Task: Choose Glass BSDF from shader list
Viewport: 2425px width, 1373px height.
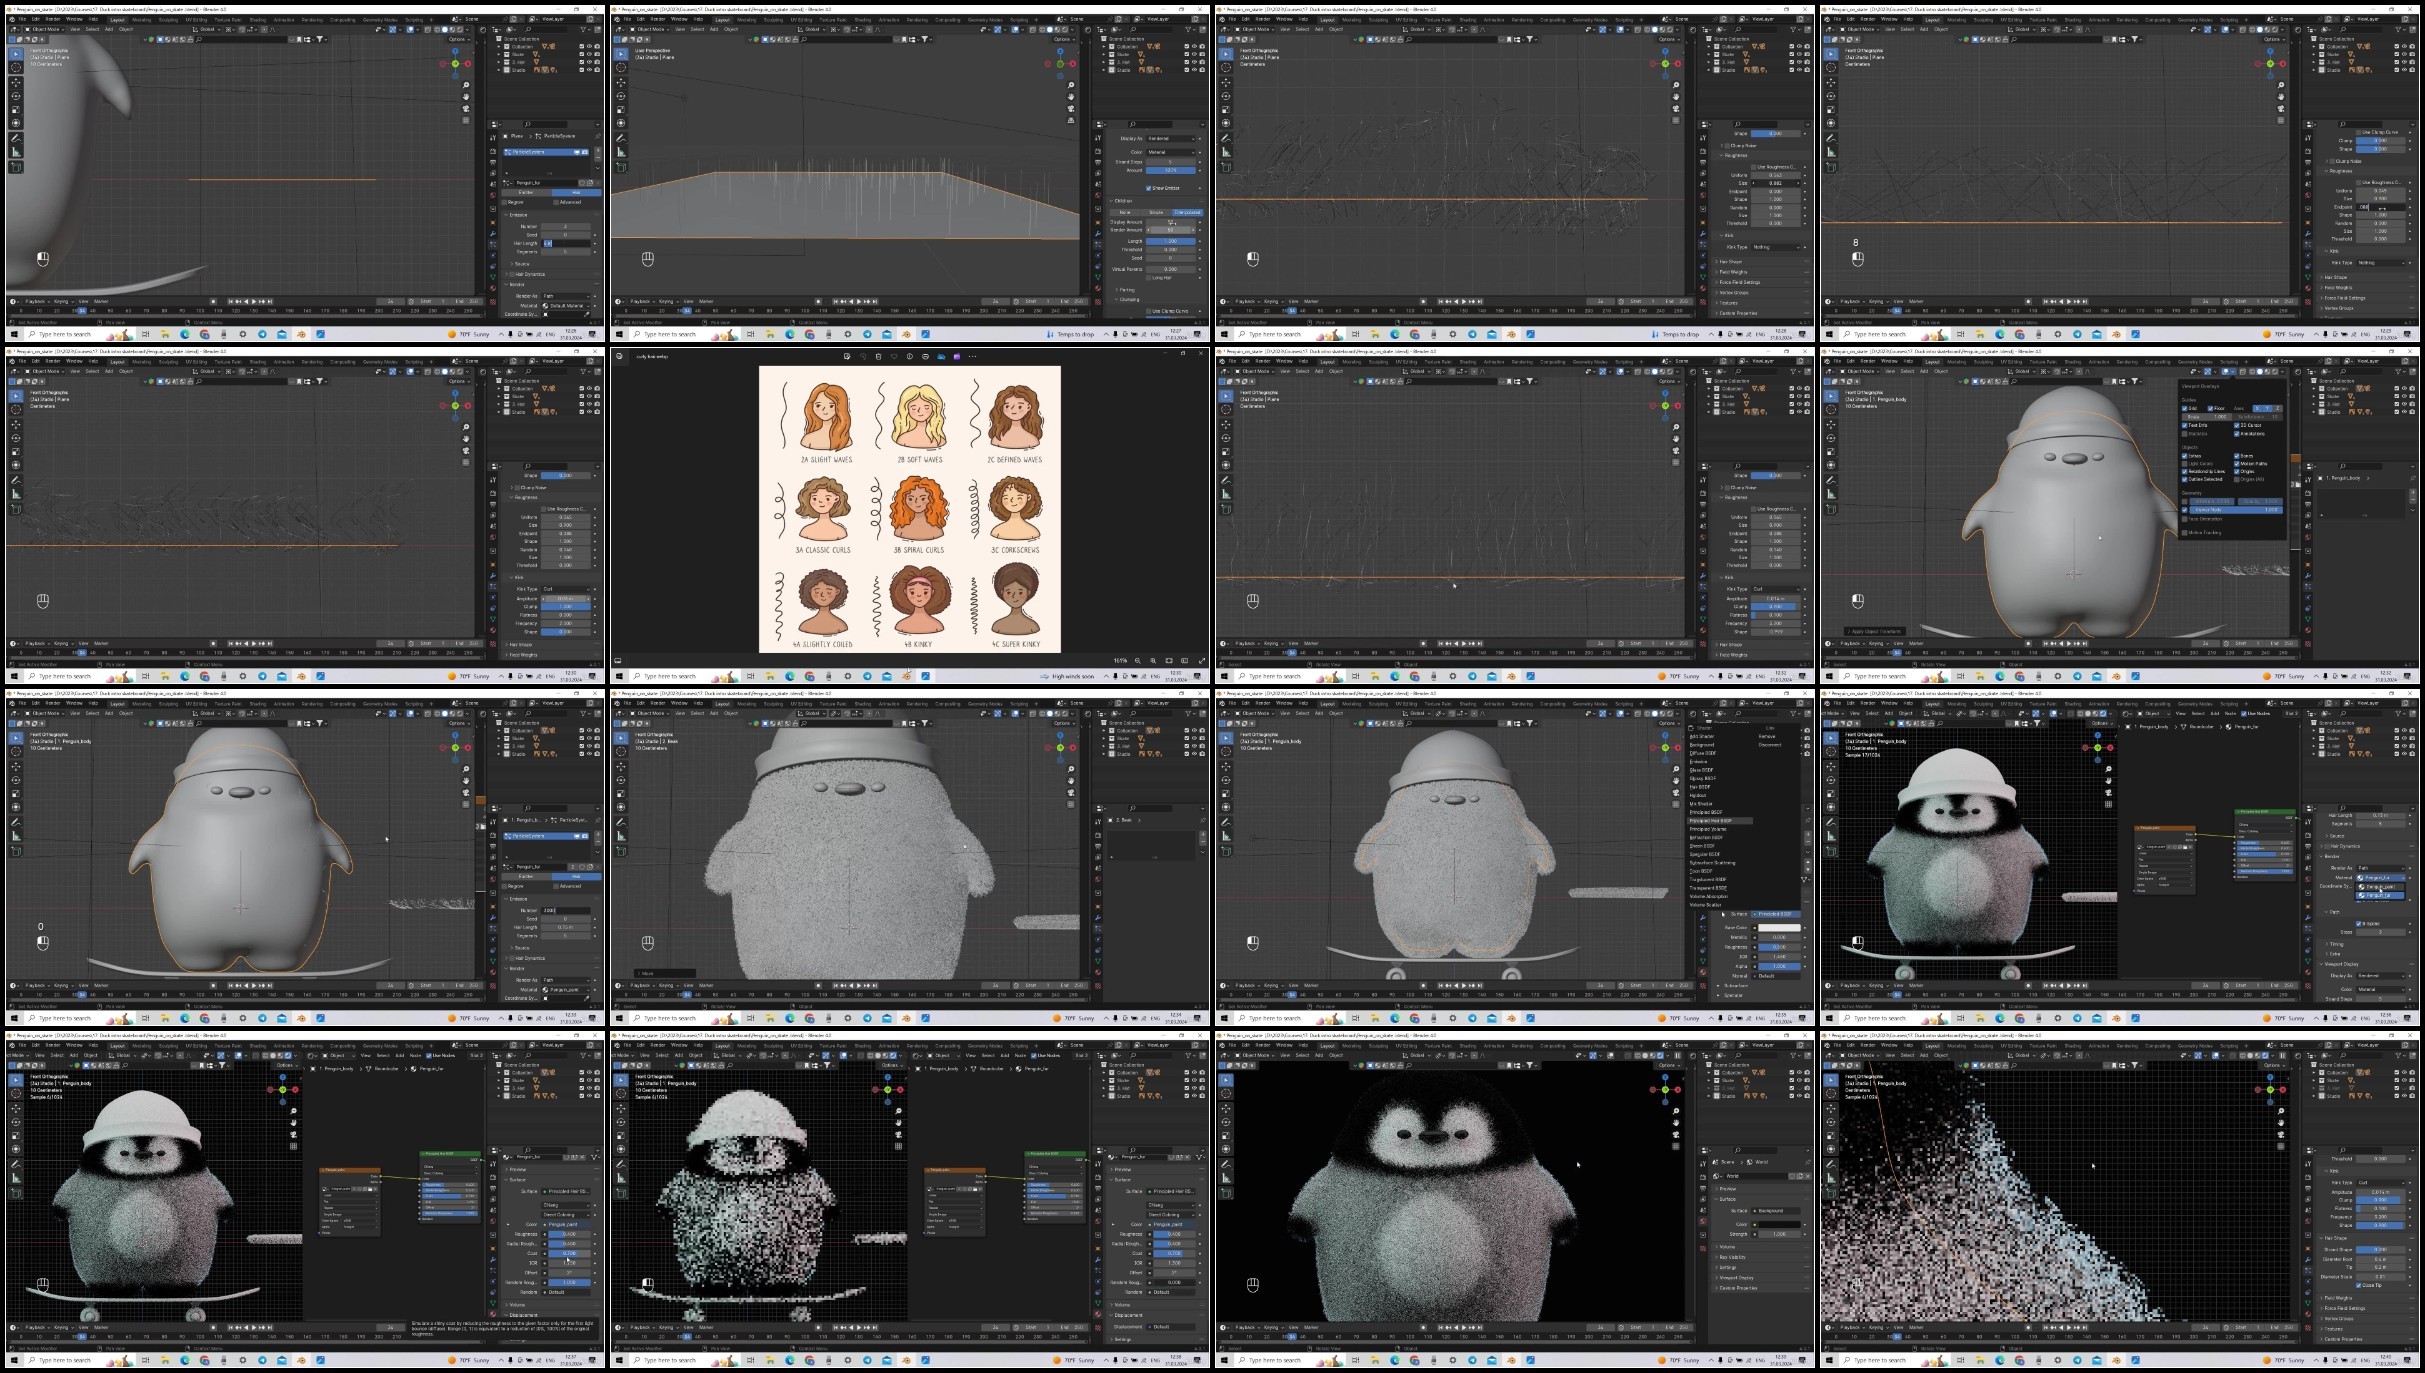Action: click(1702, 770)
